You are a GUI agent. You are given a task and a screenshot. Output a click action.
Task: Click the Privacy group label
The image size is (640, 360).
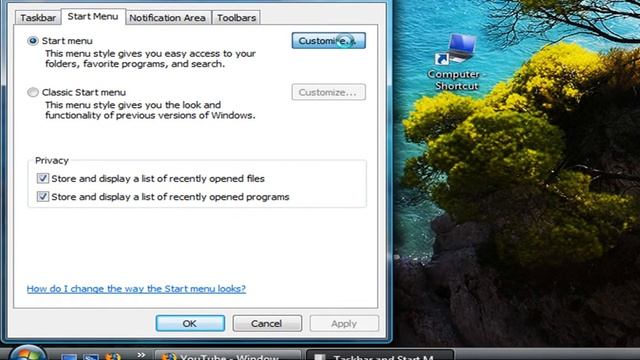click(x=52, y=160)
